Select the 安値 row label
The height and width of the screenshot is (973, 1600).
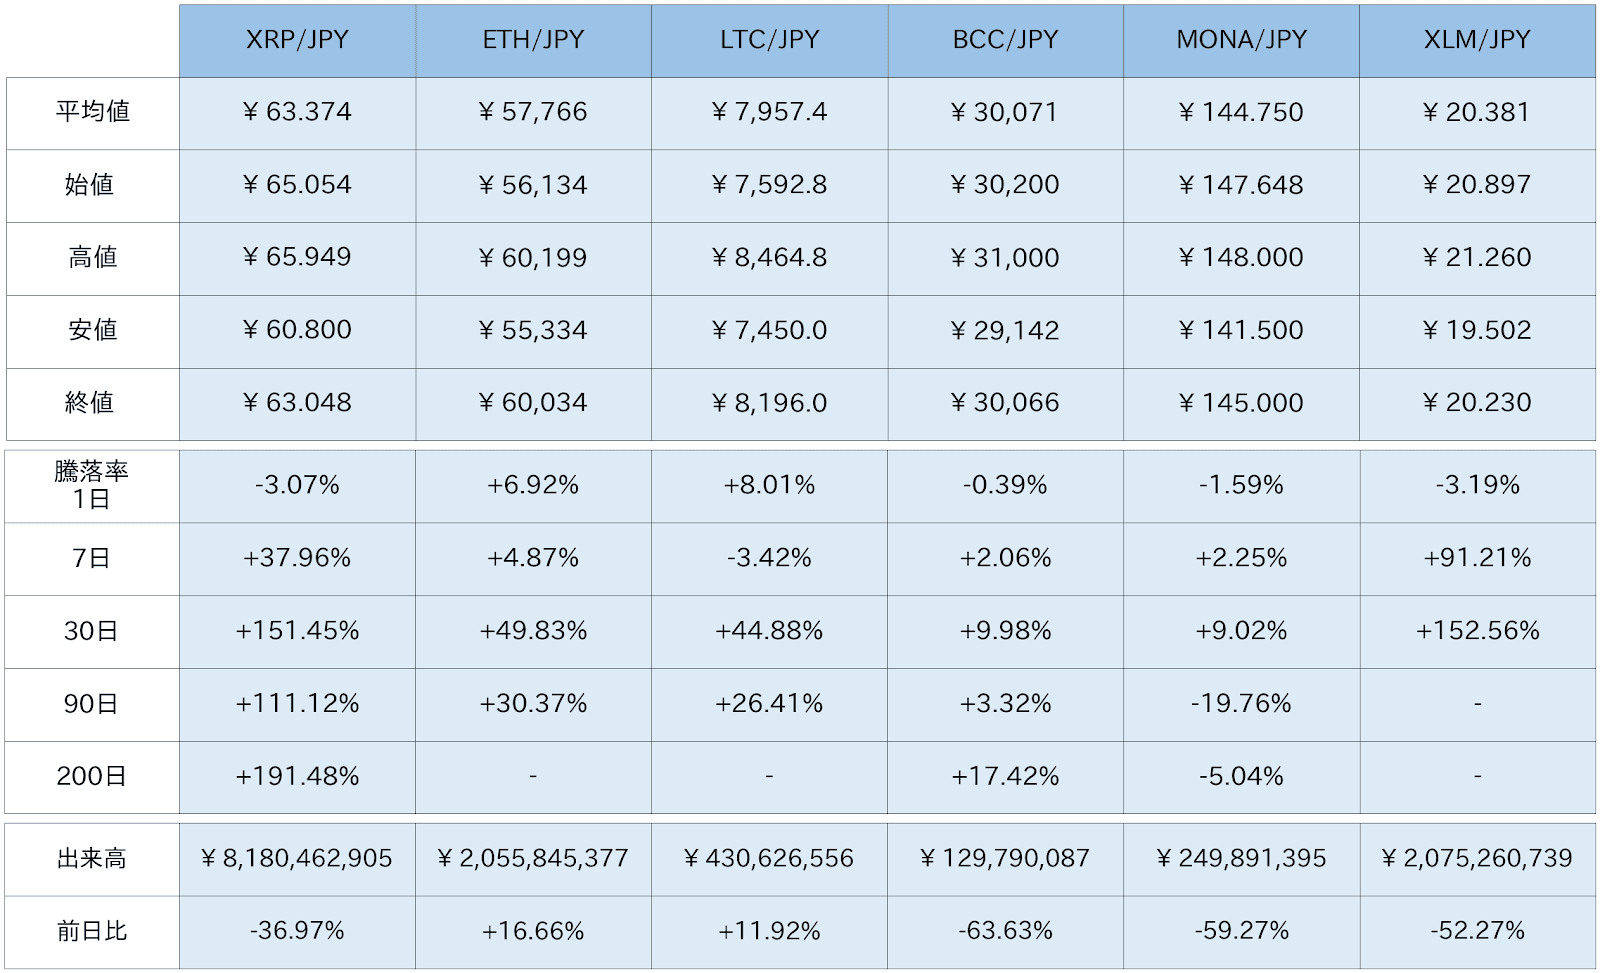[x=92, y=330]
